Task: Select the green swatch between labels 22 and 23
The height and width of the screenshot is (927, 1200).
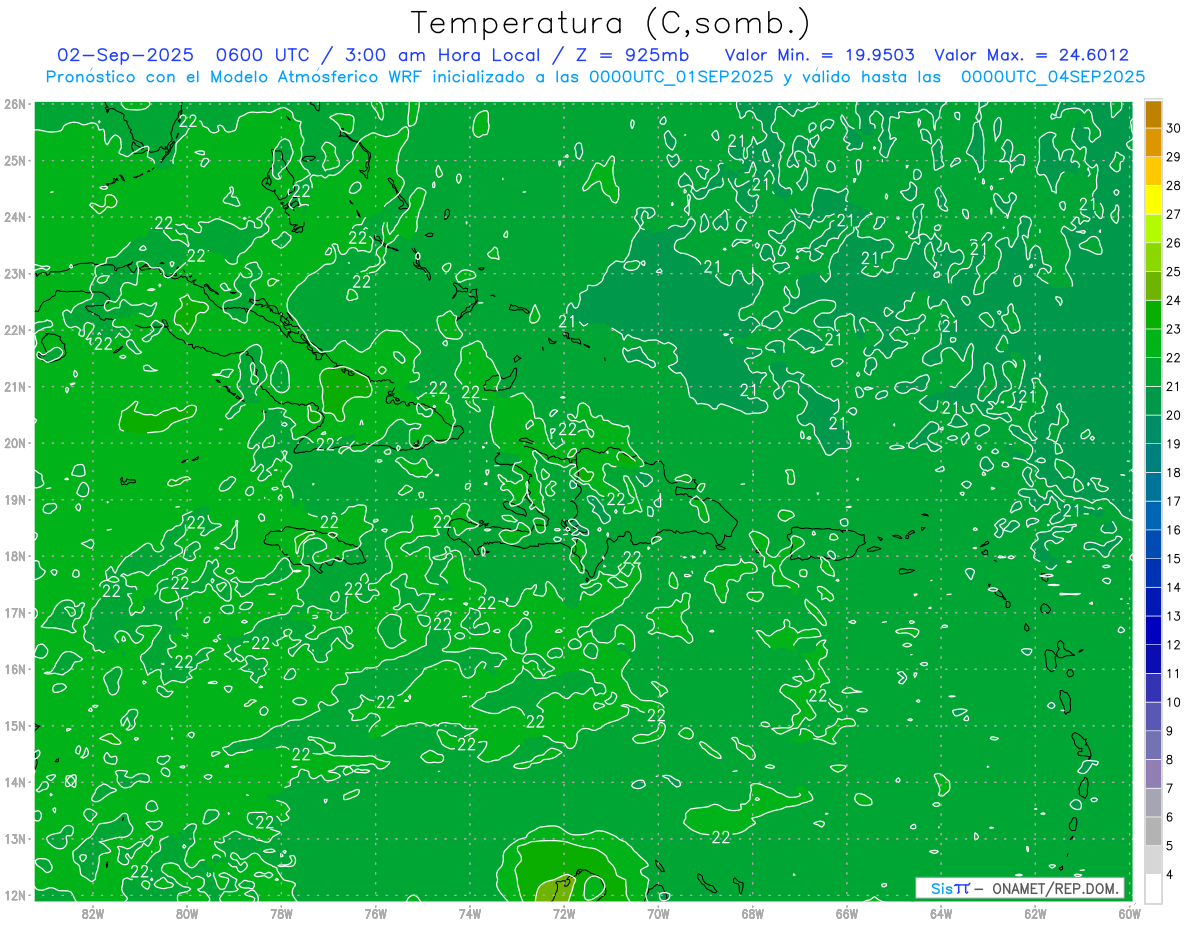Action: [1153, 343]
